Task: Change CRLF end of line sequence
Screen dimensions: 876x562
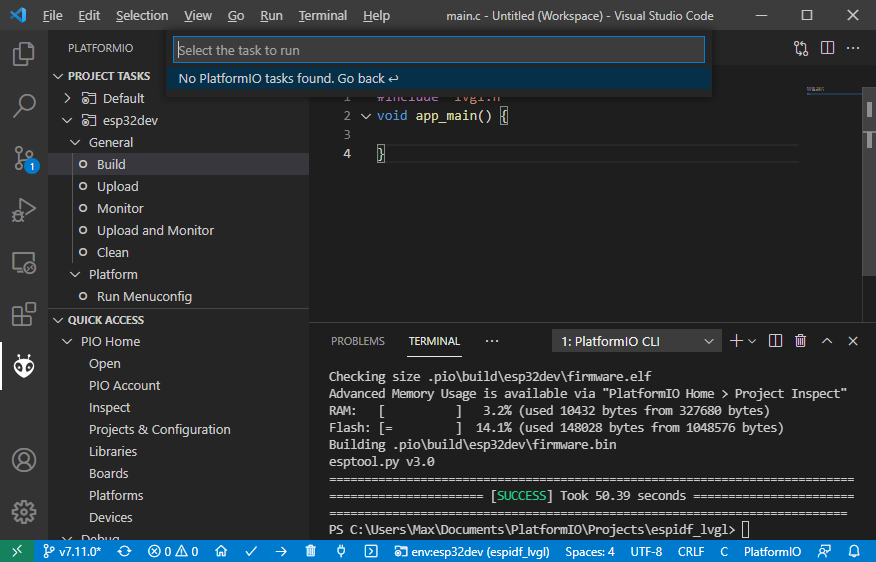Action: pyautogui.click(x=691, y=551)
